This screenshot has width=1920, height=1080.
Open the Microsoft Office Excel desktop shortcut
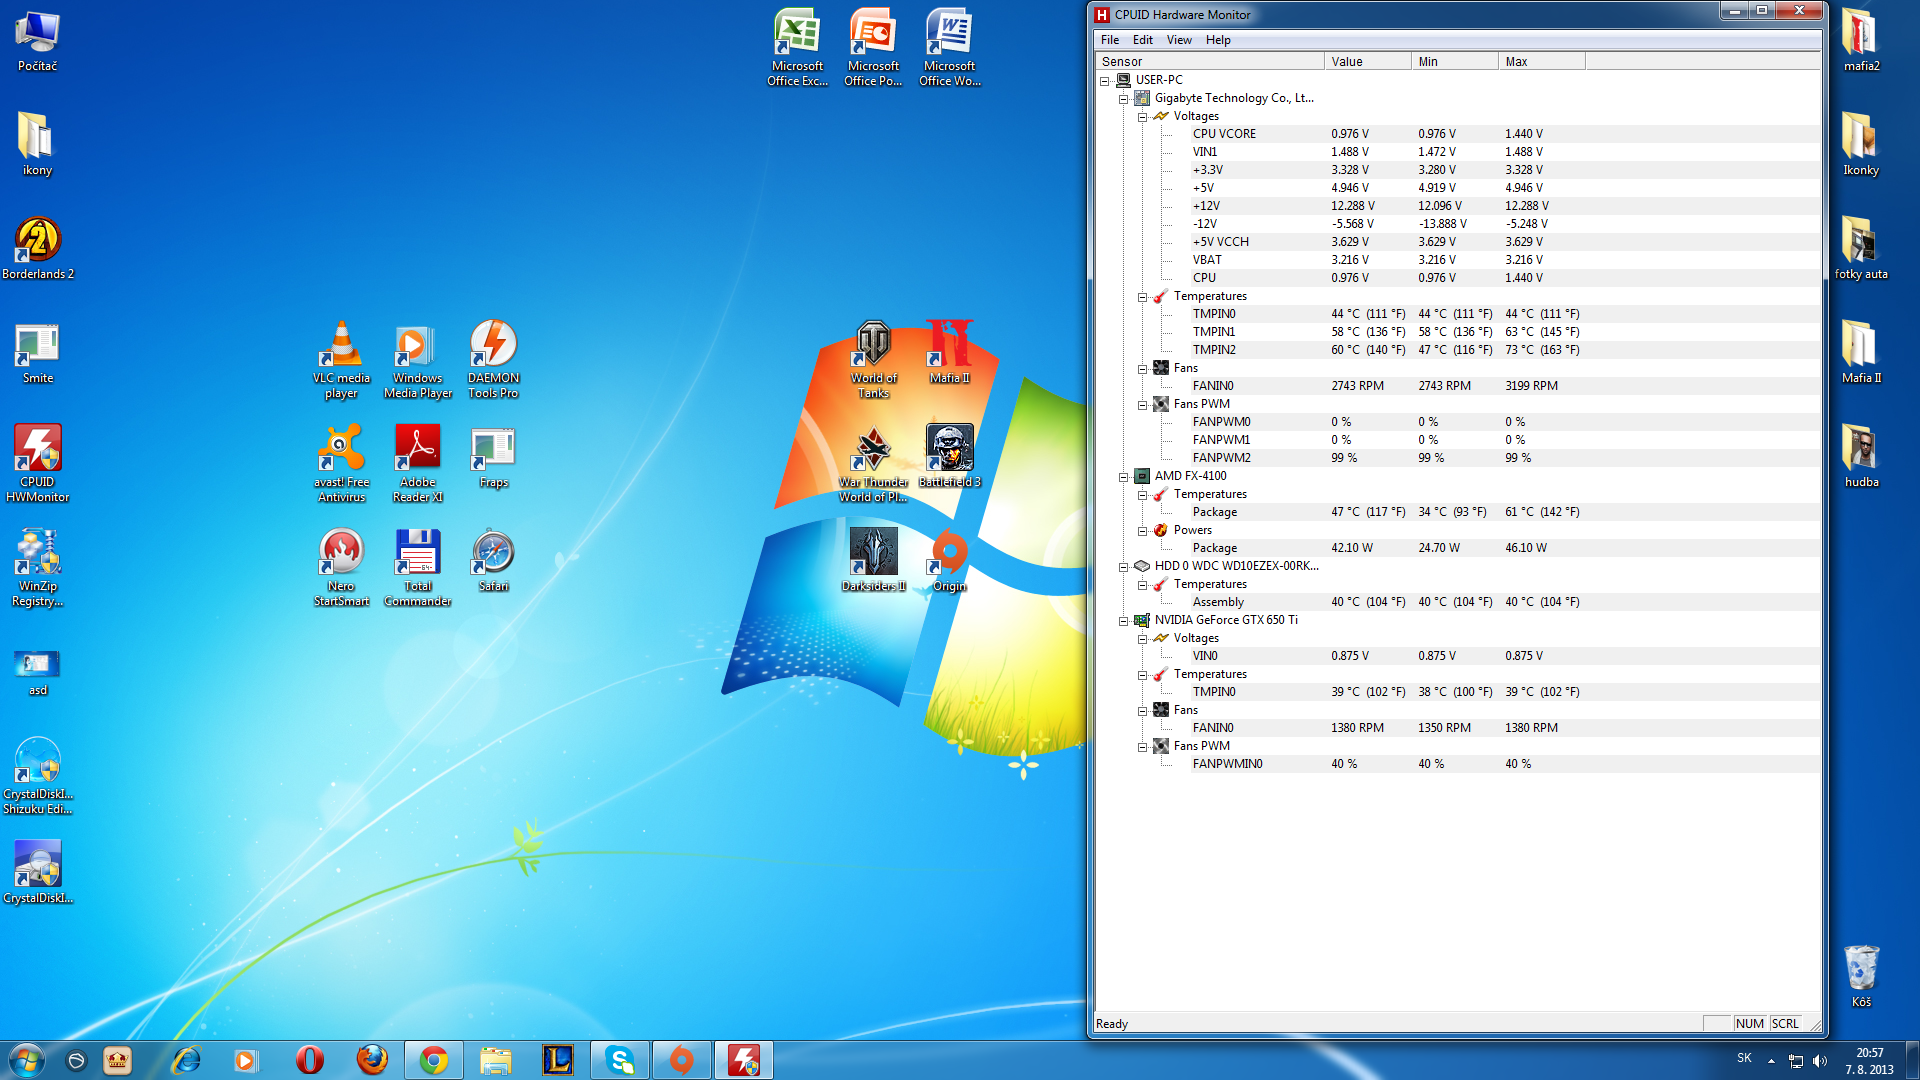pos(797,47)
